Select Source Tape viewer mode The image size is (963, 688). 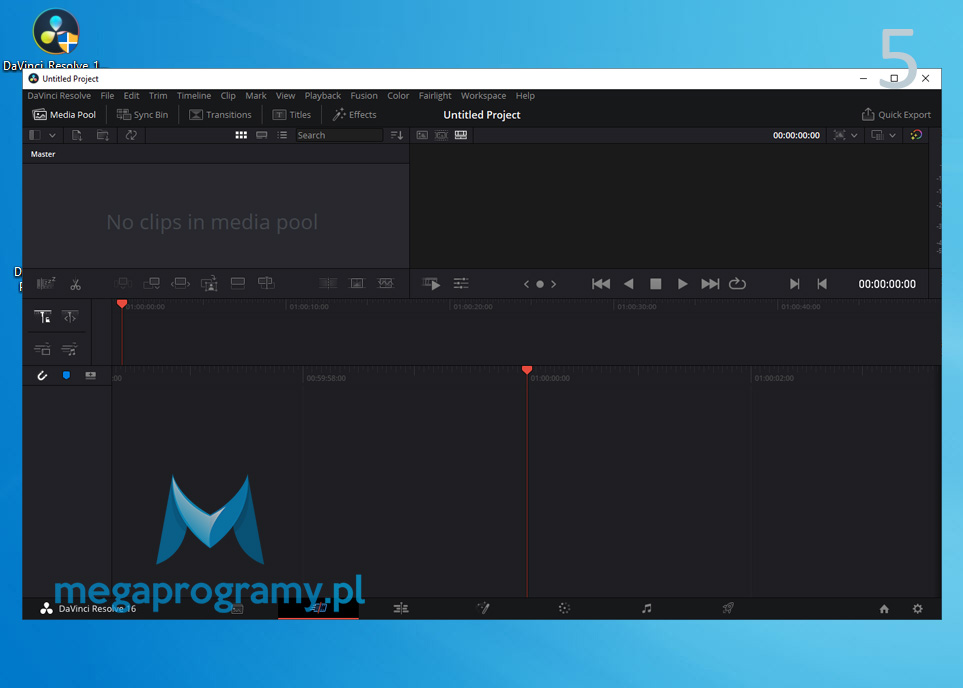coord(441,135)
